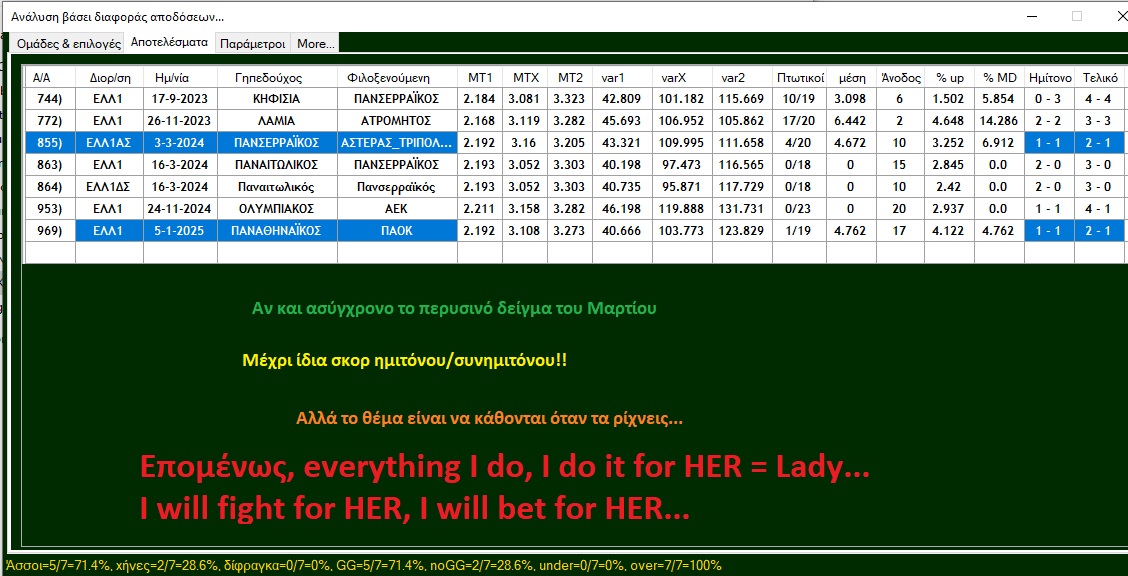This screenshot has height=576, width=1128.
Task: Click the highlighted ΠΑΝΑΘΗΝΑΪΚΟΣ cell
Action: point(276,231)
